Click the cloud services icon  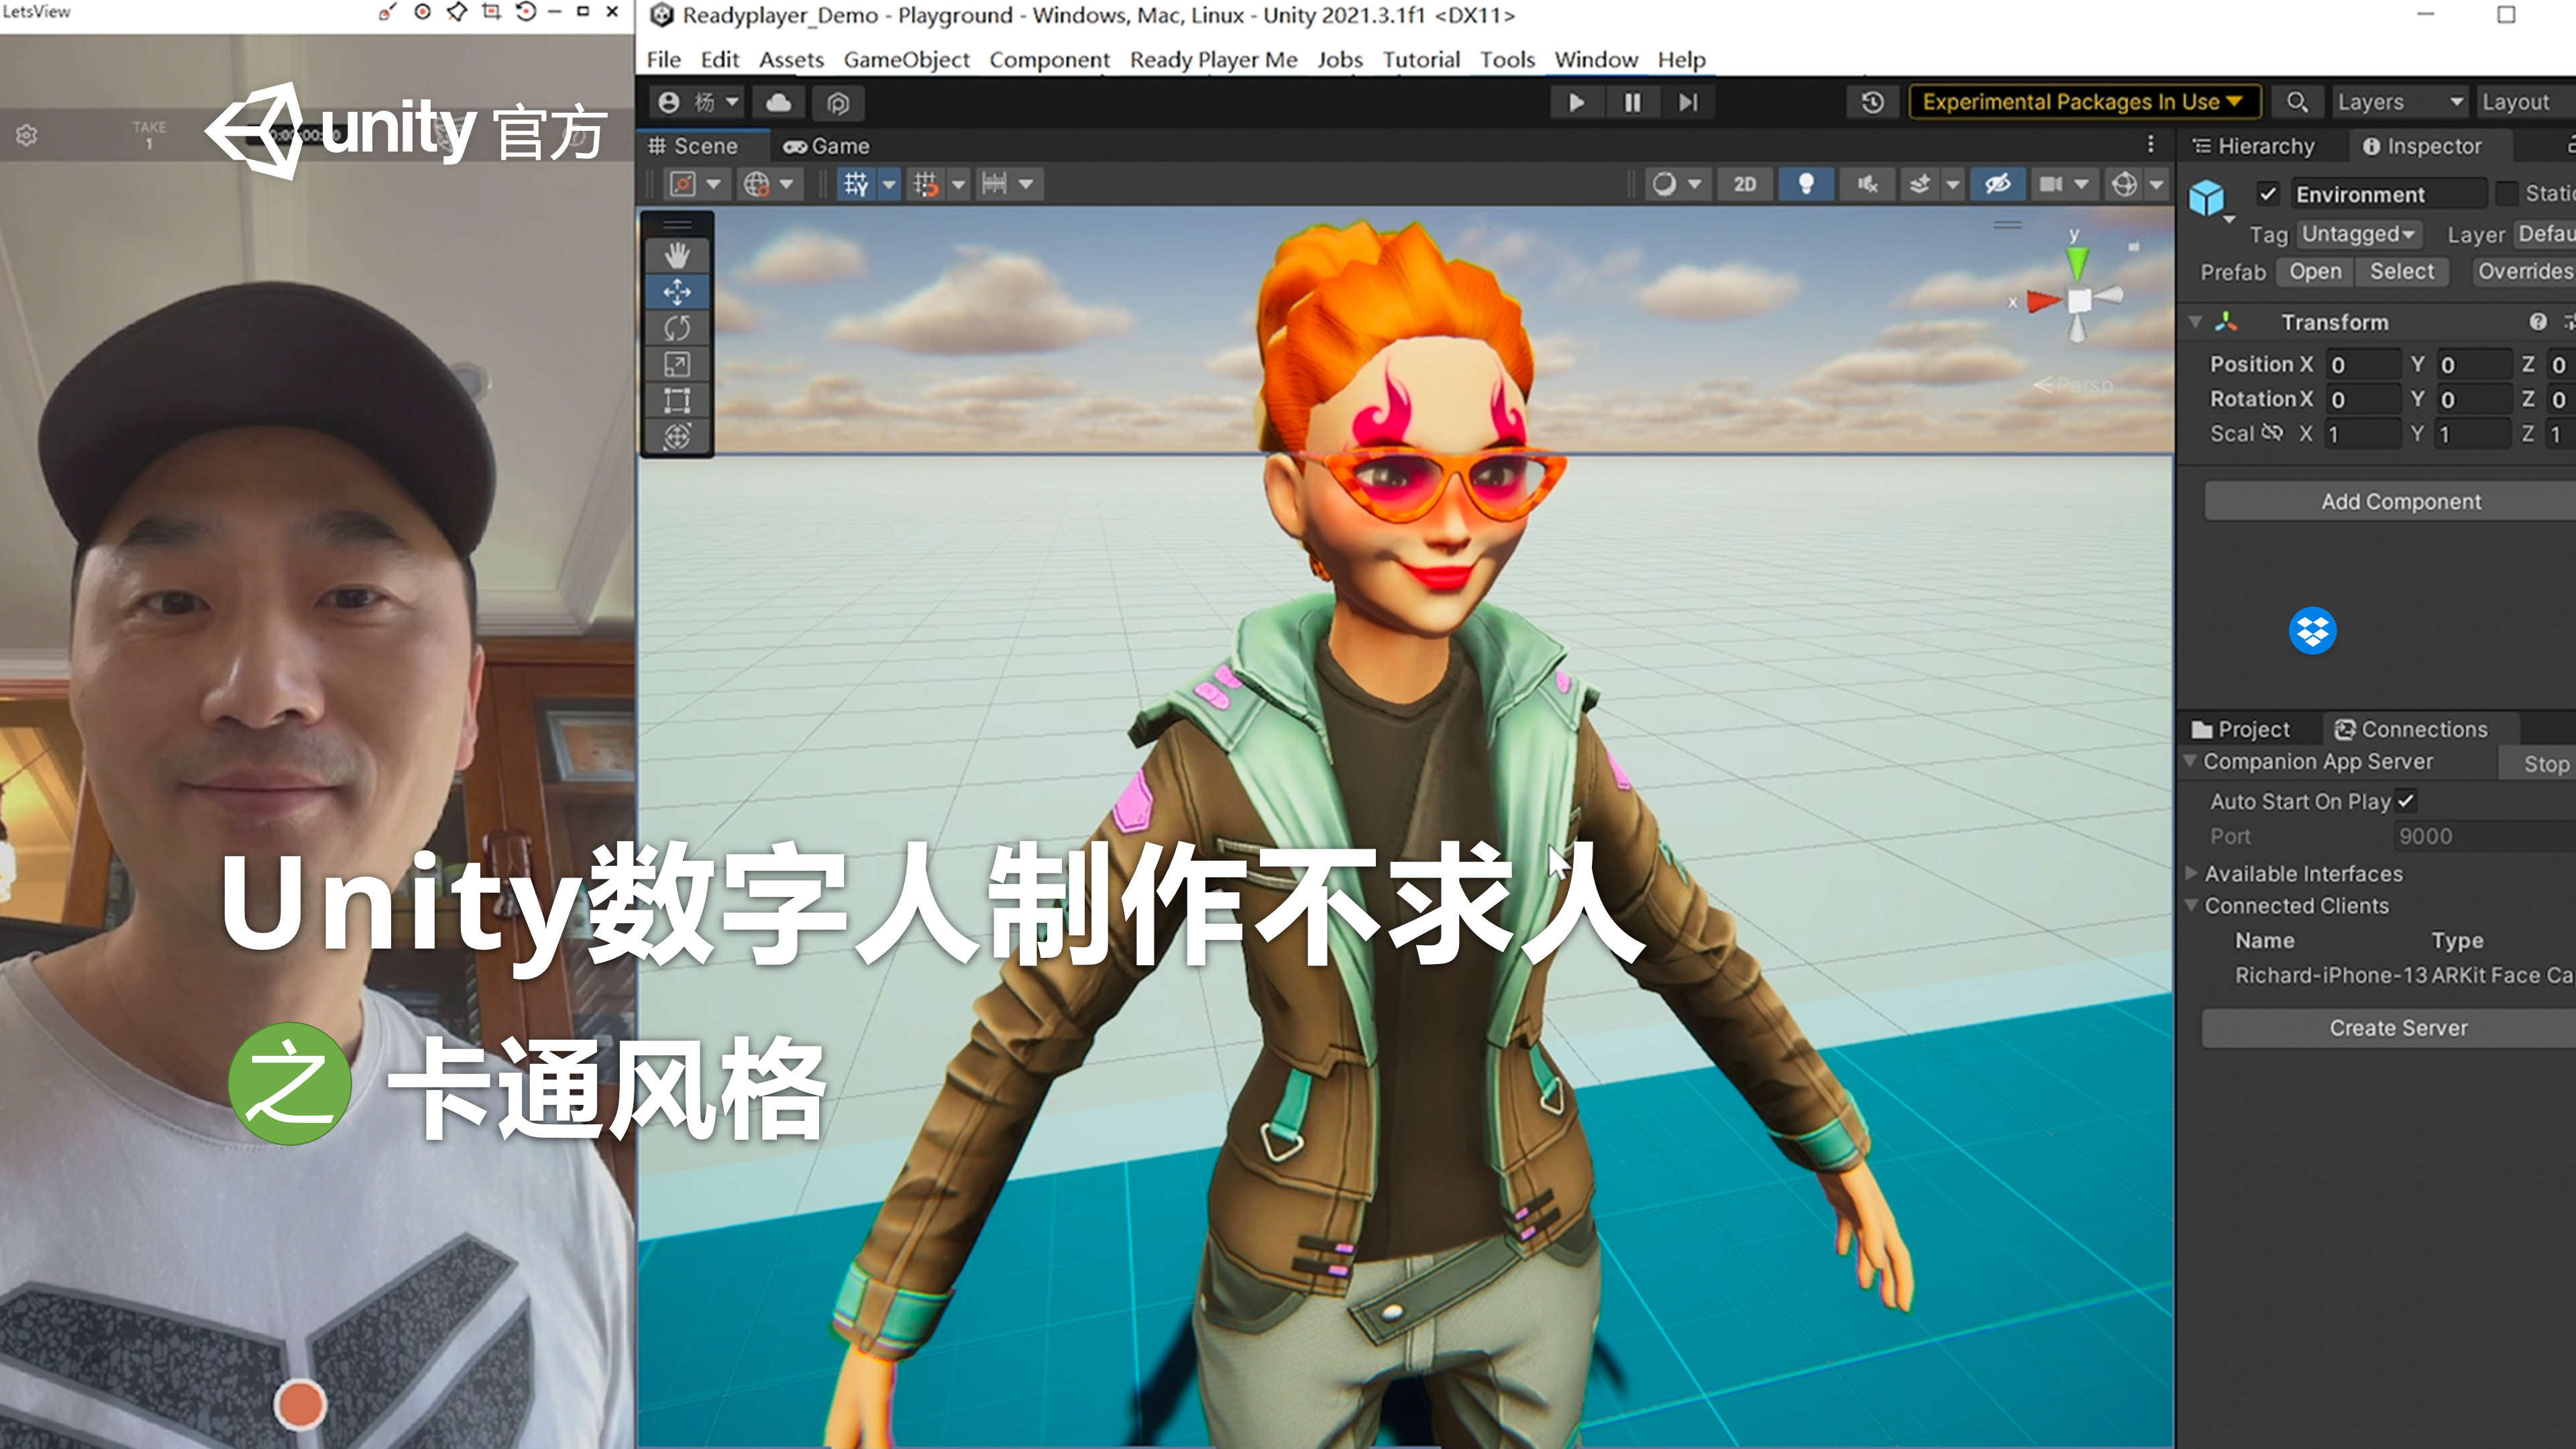click(778, 102)
